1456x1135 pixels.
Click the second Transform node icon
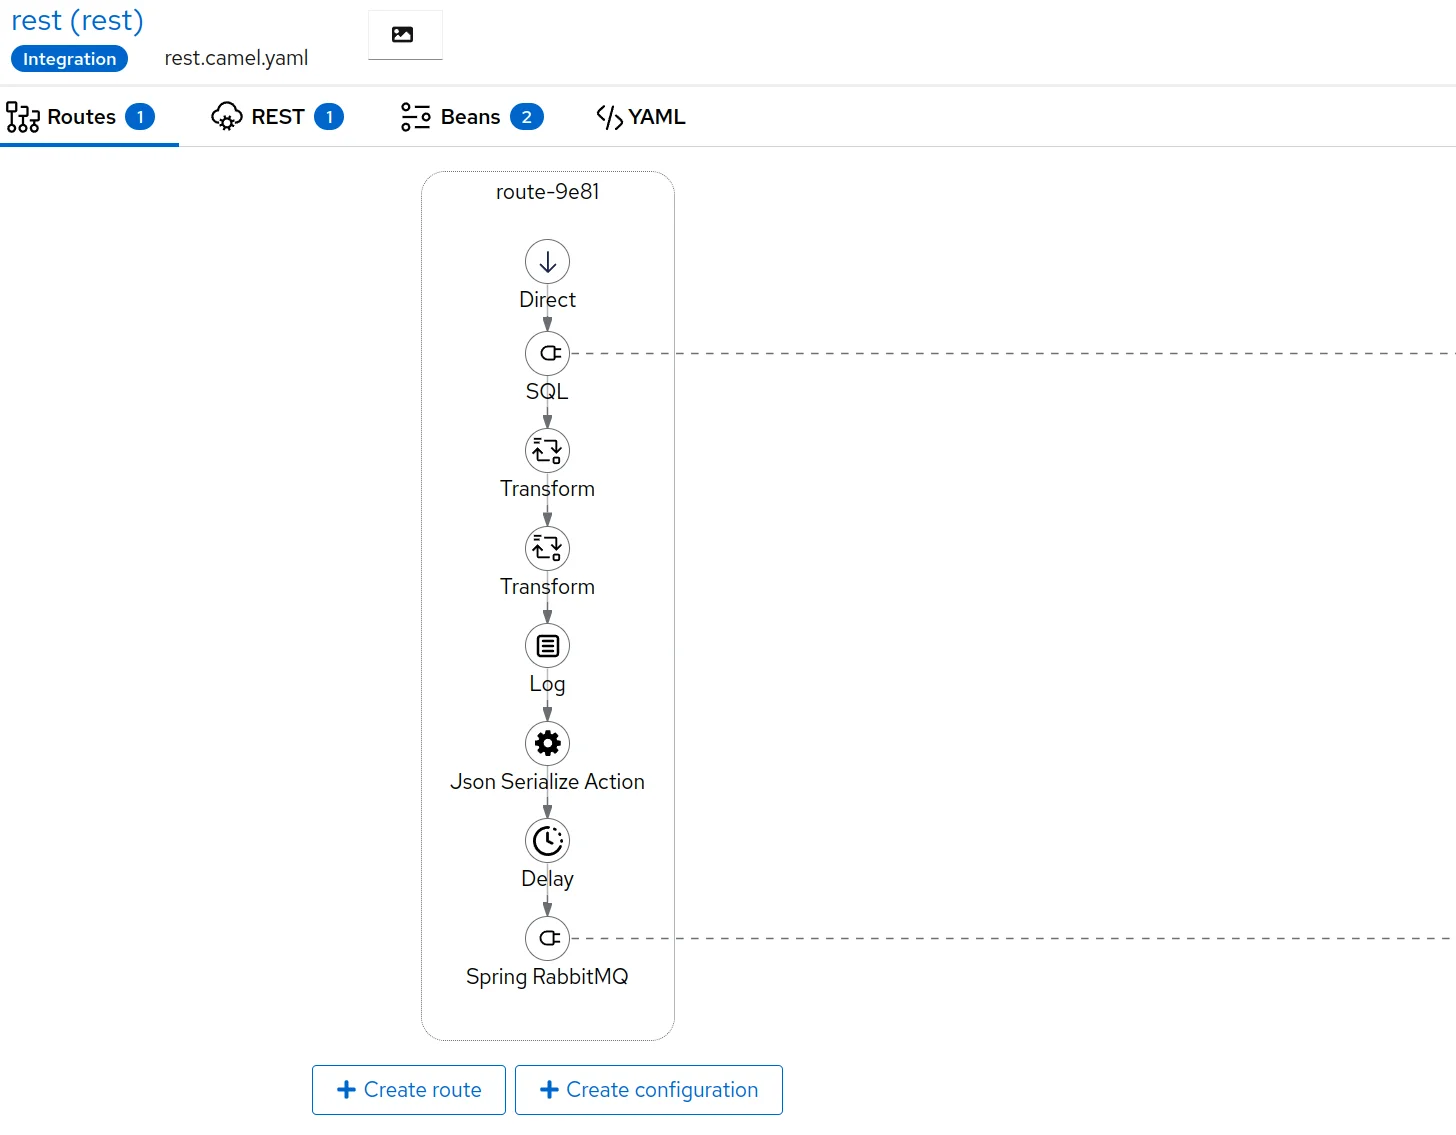(547, 548)
